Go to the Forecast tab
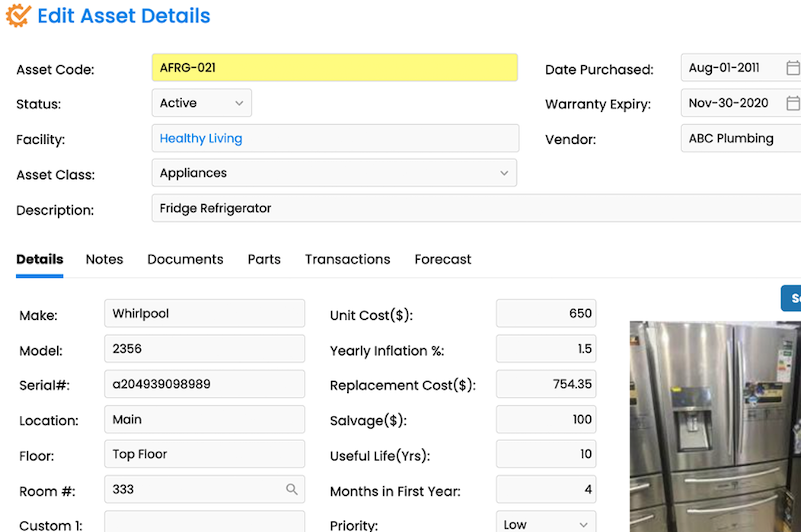This screenshot has width=801, height=532. point(442,259)
